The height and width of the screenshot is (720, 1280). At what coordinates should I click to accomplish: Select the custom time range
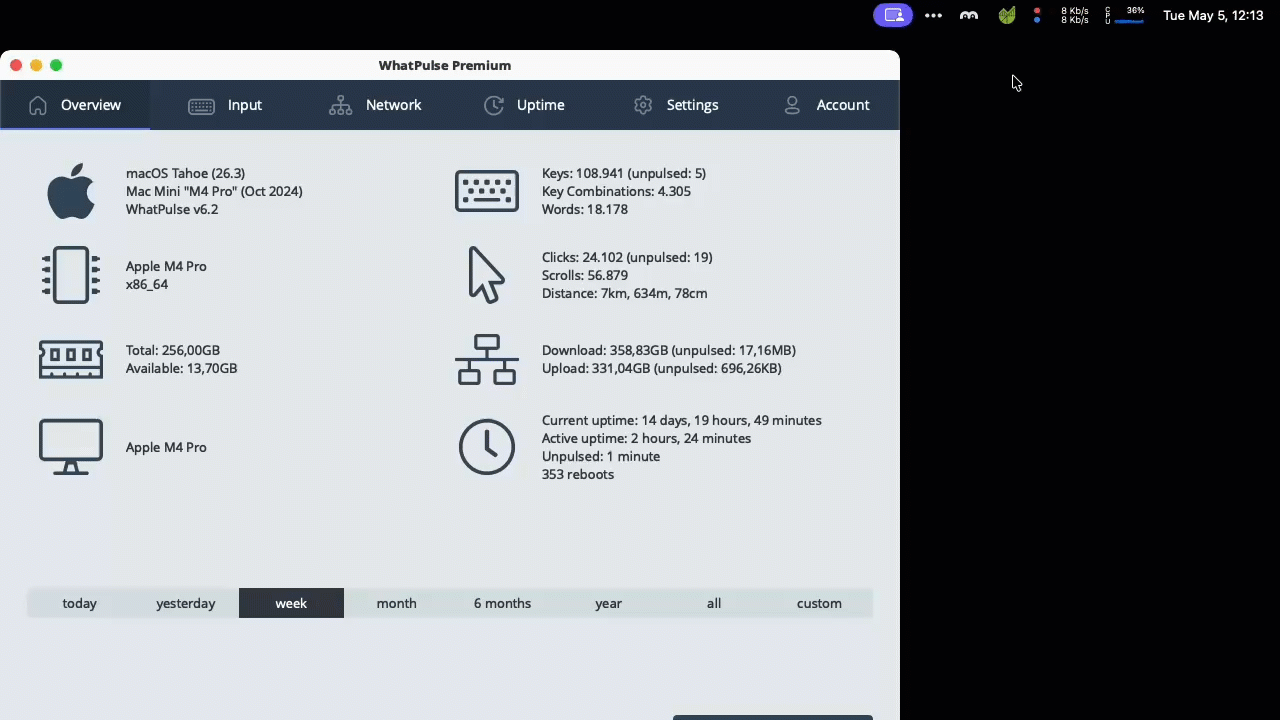click(x=819, y=603)
